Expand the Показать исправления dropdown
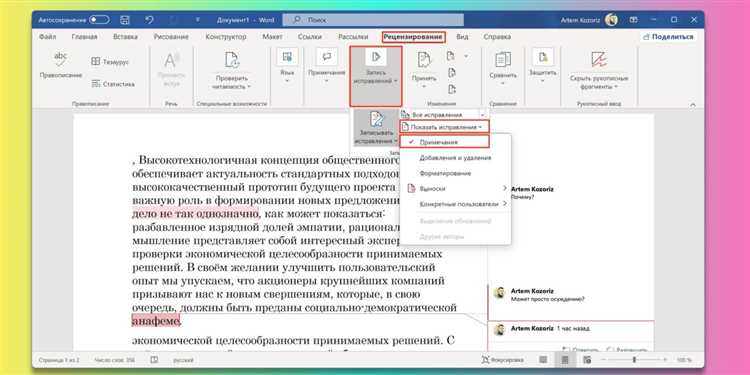The height and width of the screenshot is (375, 750). (x=444, y=127)
